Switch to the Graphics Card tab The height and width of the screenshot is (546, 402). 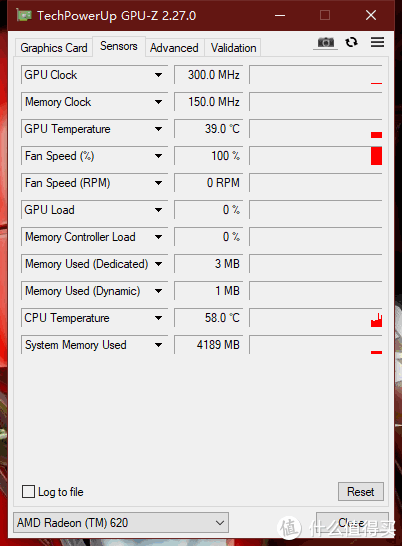click(54, 48)
